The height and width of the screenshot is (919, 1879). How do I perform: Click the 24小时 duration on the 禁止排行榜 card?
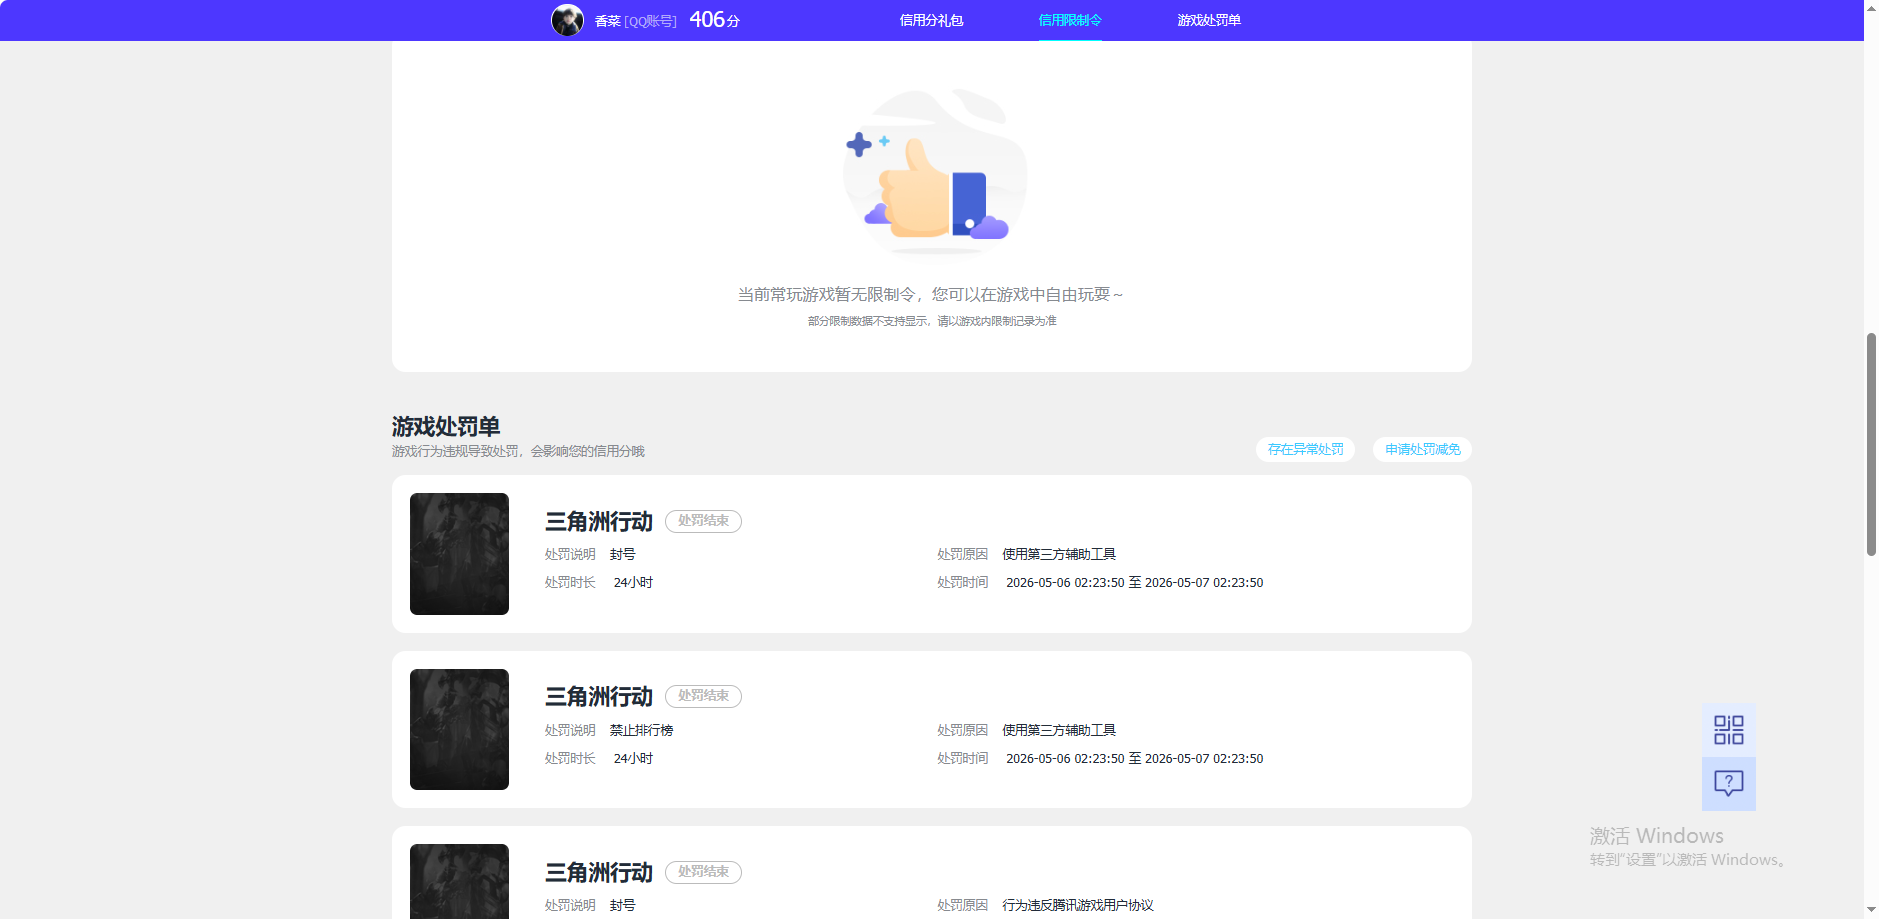click(633, 759)
